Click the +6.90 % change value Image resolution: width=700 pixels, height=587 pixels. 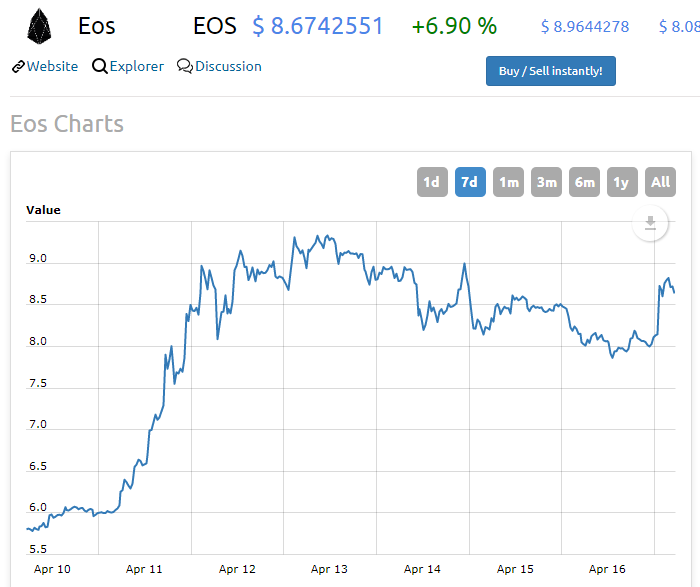(454, 26)
